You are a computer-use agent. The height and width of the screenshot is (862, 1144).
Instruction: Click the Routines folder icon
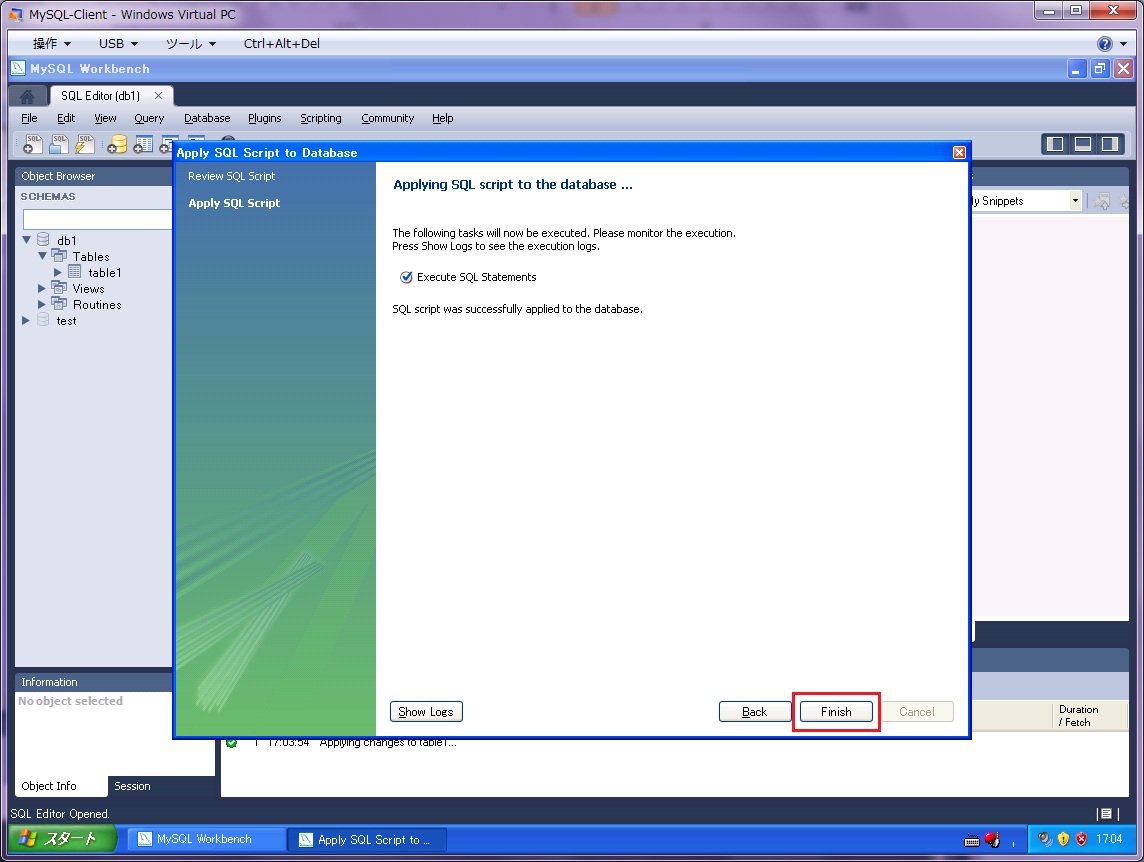[x=59, y=304]
